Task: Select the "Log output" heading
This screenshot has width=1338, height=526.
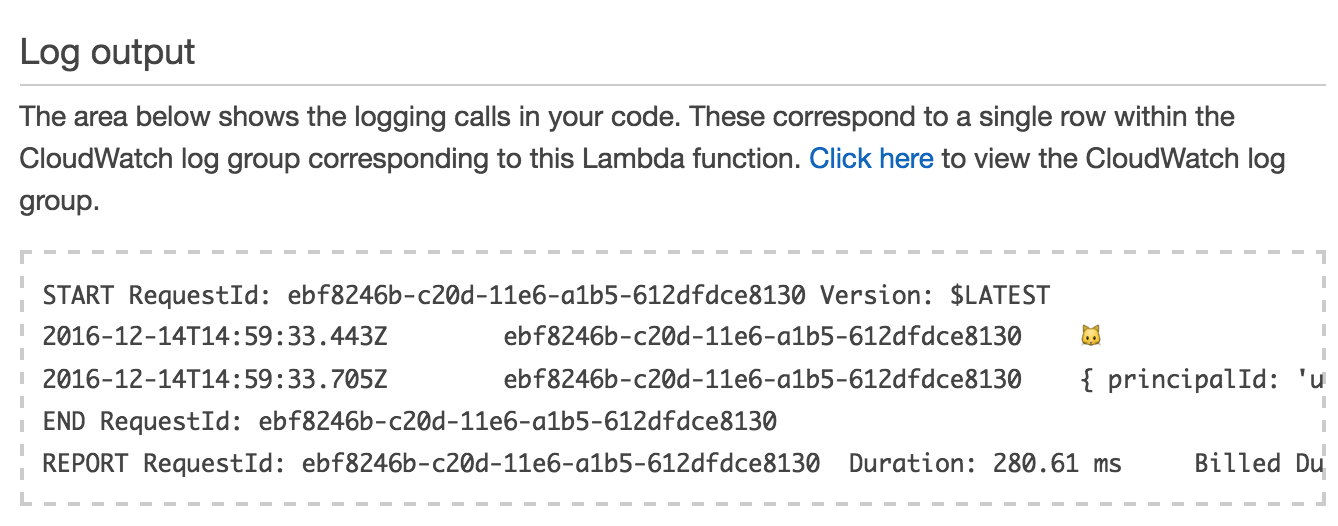Action: coord(108,52)
